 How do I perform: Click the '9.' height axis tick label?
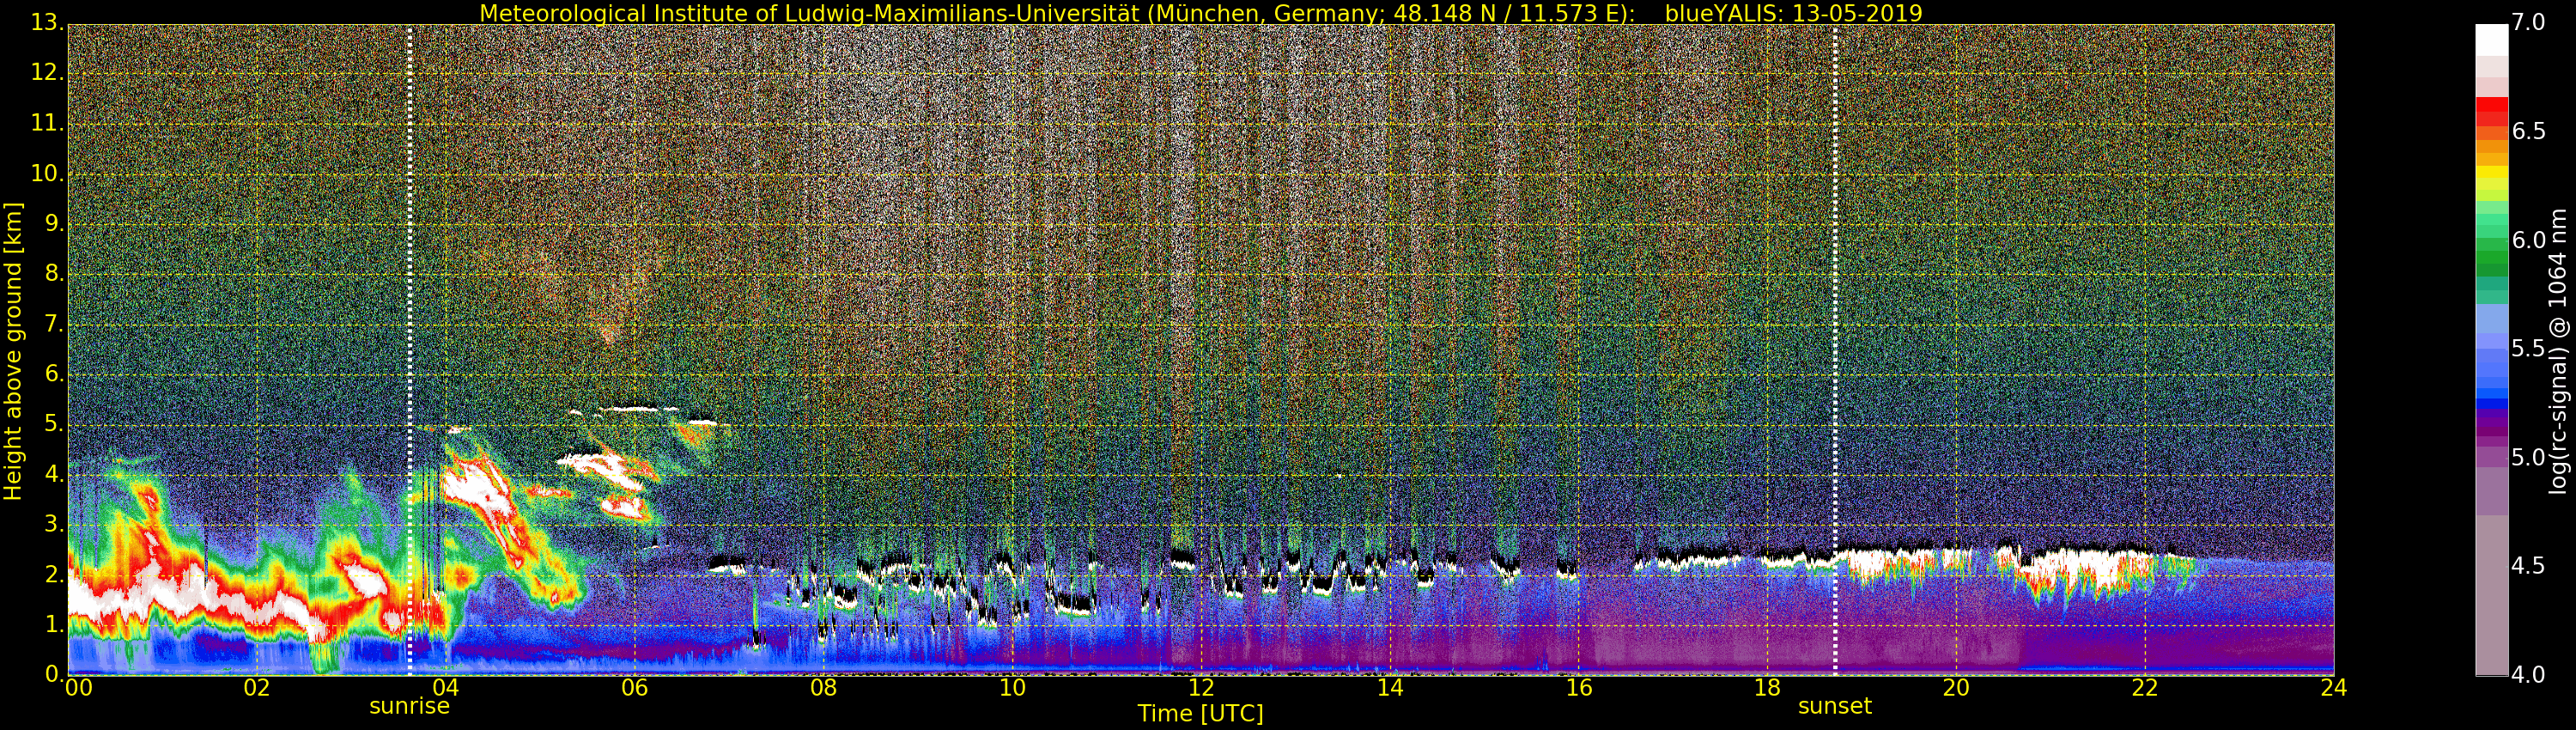tap(54, 223)
